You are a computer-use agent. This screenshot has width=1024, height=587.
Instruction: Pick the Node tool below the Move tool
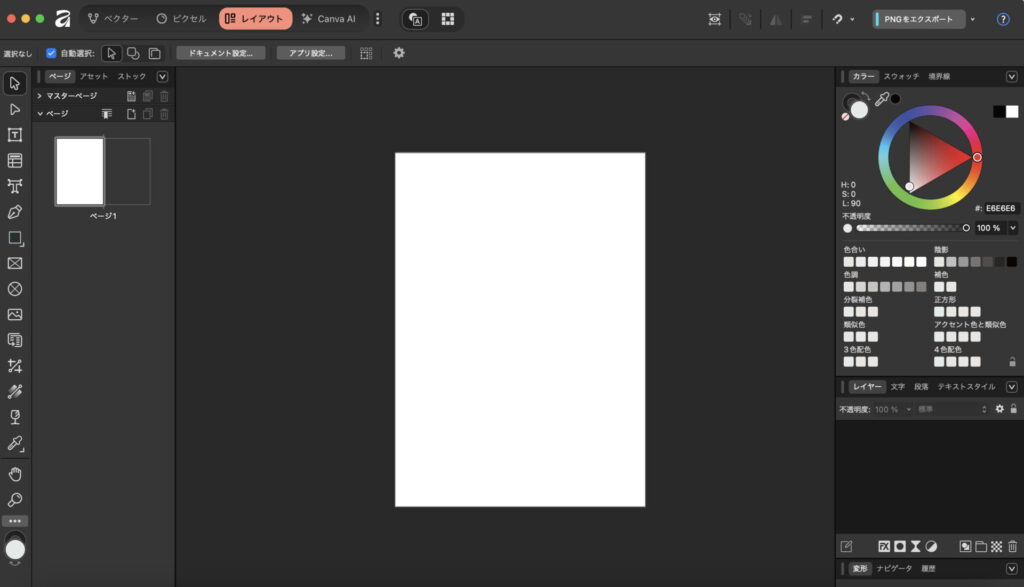[x=15, y=109]
